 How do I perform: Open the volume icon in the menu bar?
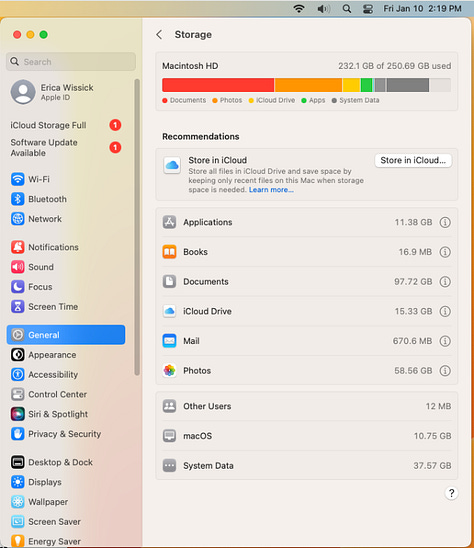(324, 8)
